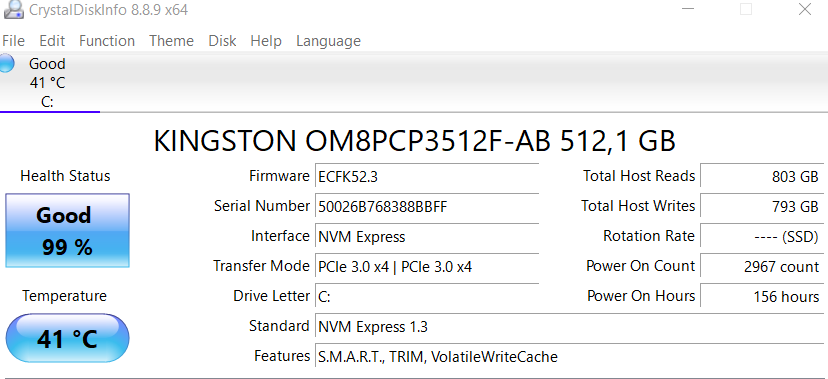Click the Temperature label
The width and height of the screenshot is (828, 379).
64,296
